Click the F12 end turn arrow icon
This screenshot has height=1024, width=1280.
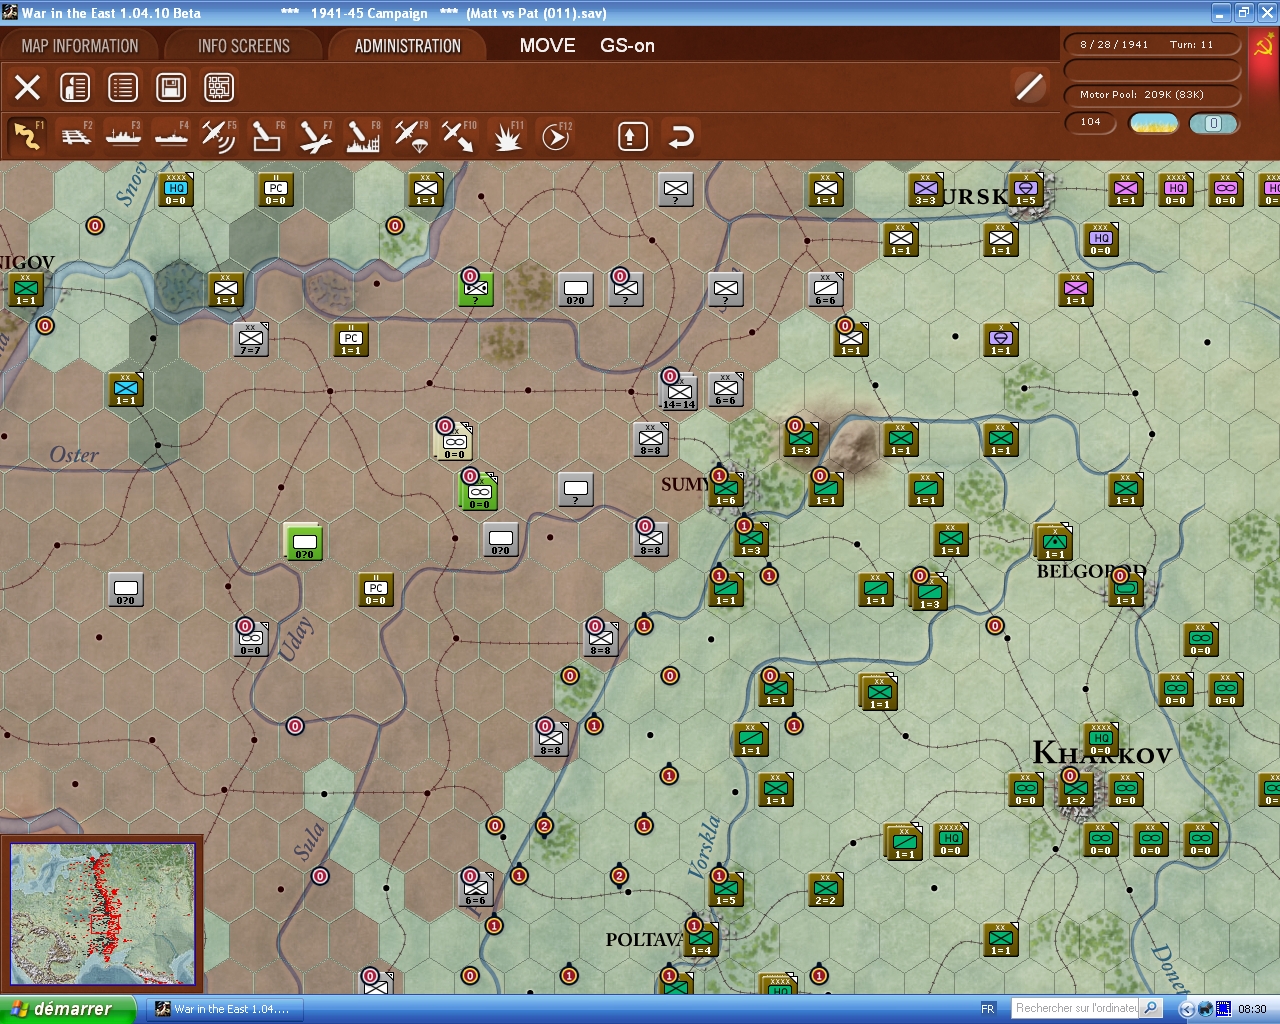pyautogui.click(x=555, y=136)
